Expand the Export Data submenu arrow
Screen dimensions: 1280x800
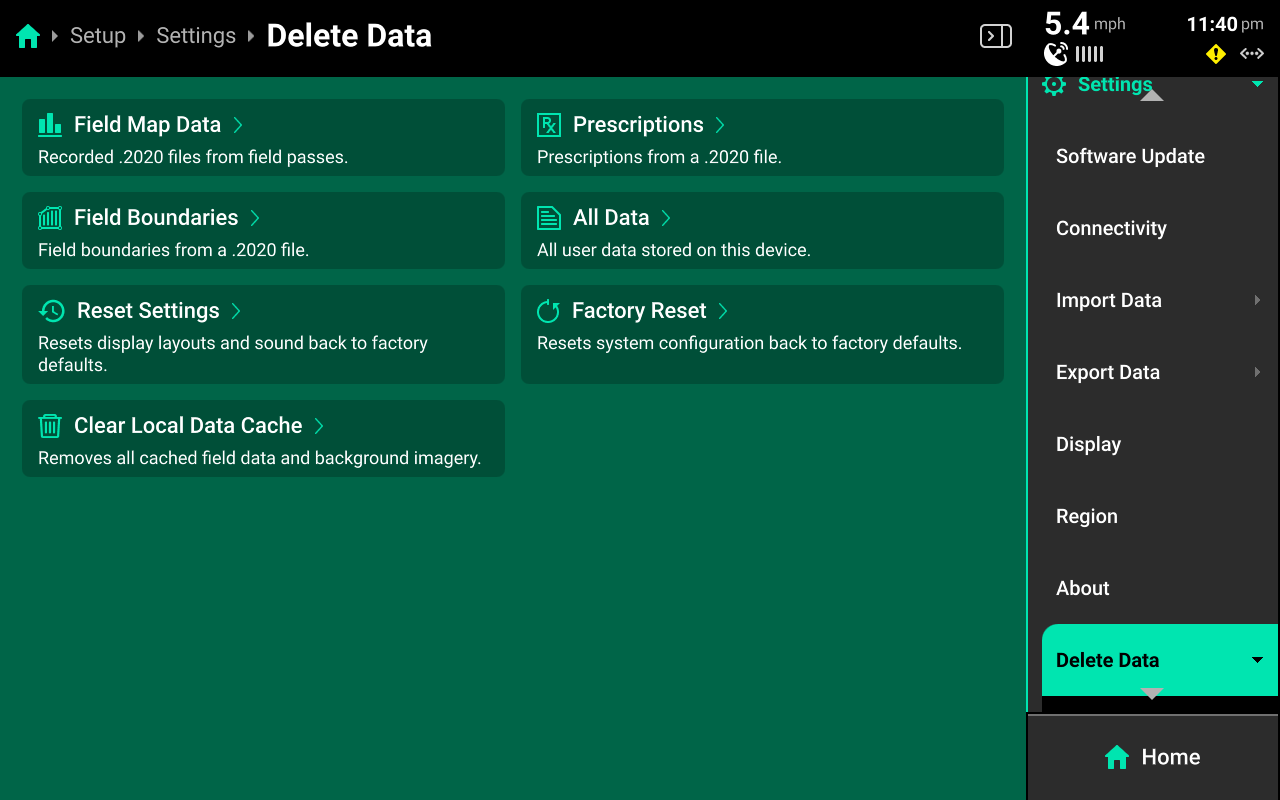point(1257,372)
